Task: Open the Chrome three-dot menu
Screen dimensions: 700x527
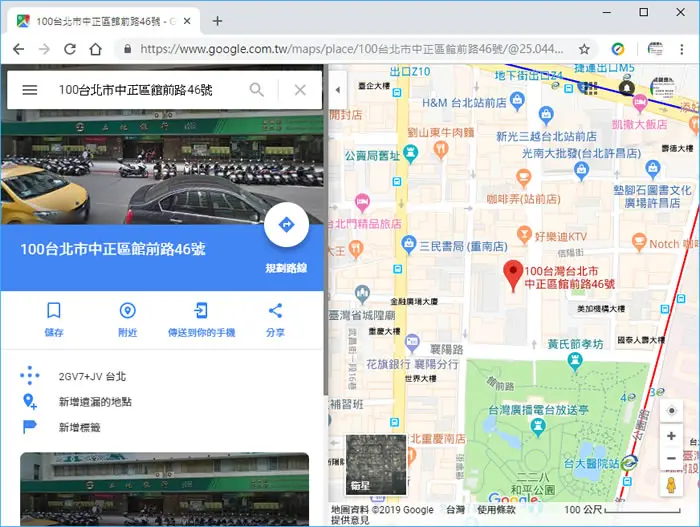Action: click(x=681, y=49)
